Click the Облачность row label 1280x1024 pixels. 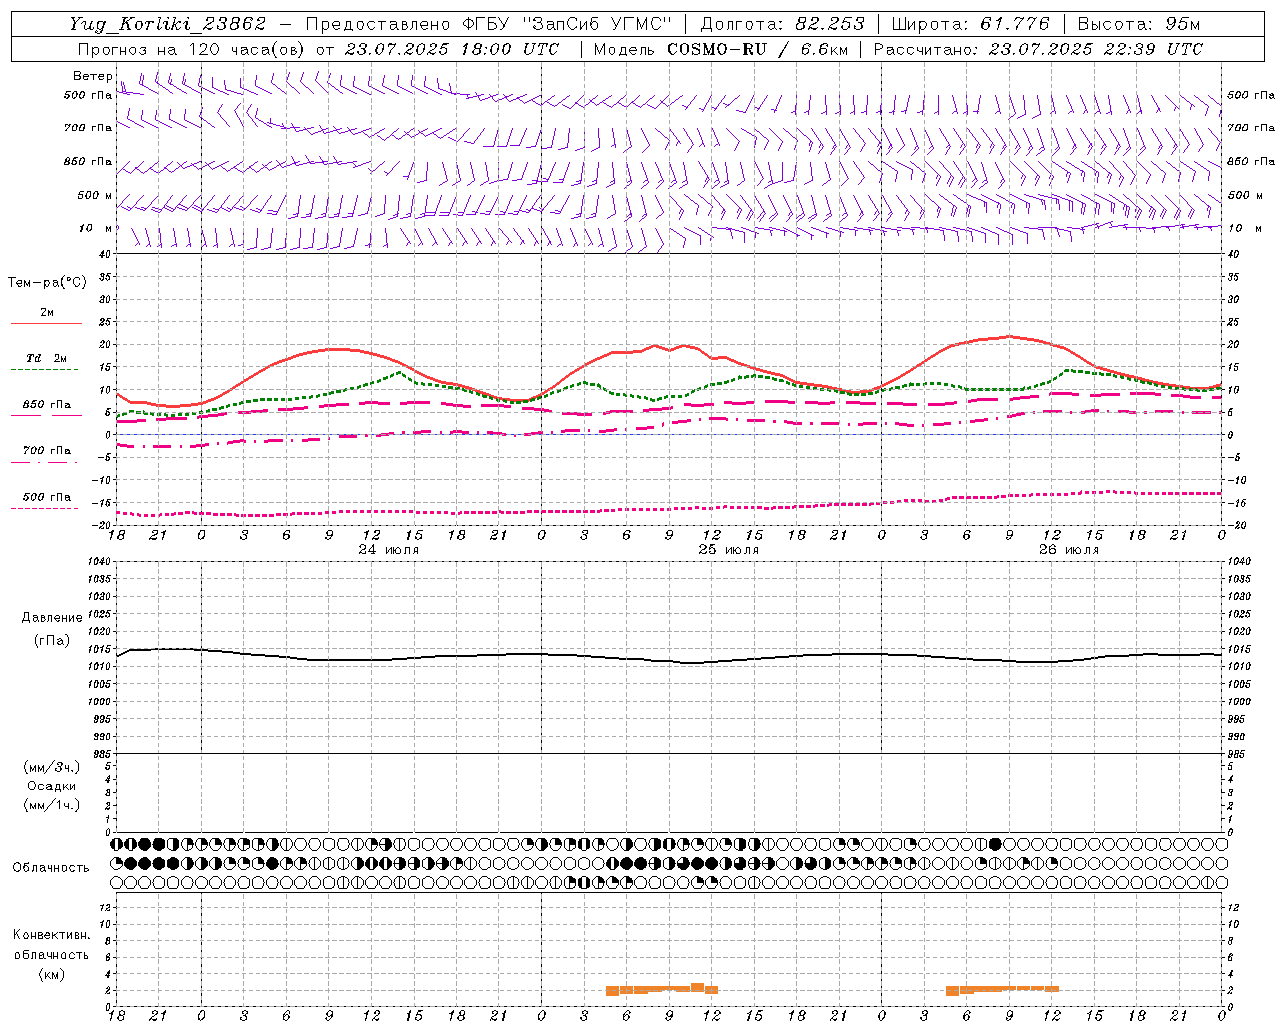pyautogui.click(x=51, y=867)
